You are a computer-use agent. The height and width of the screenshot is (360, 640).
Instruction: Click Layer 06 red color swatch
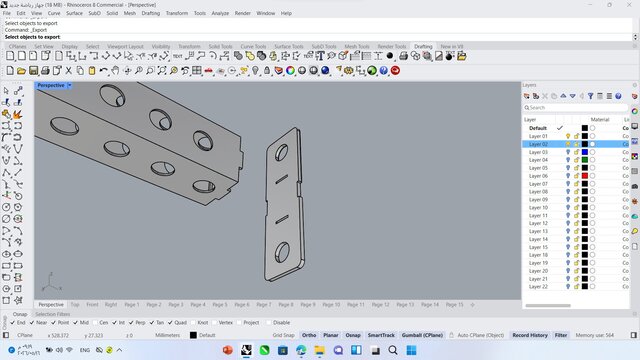584,176
